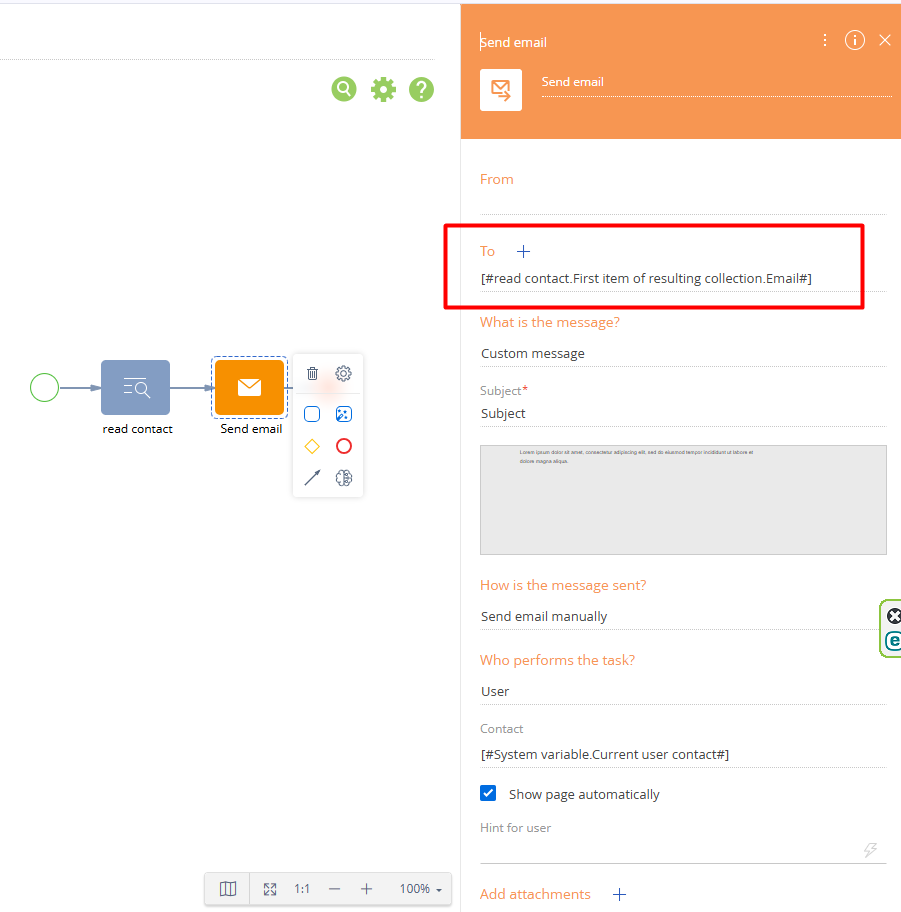Screen dimensions: 901x912
Task: Delete the selected element via trash icon
Action: (312, 373)
